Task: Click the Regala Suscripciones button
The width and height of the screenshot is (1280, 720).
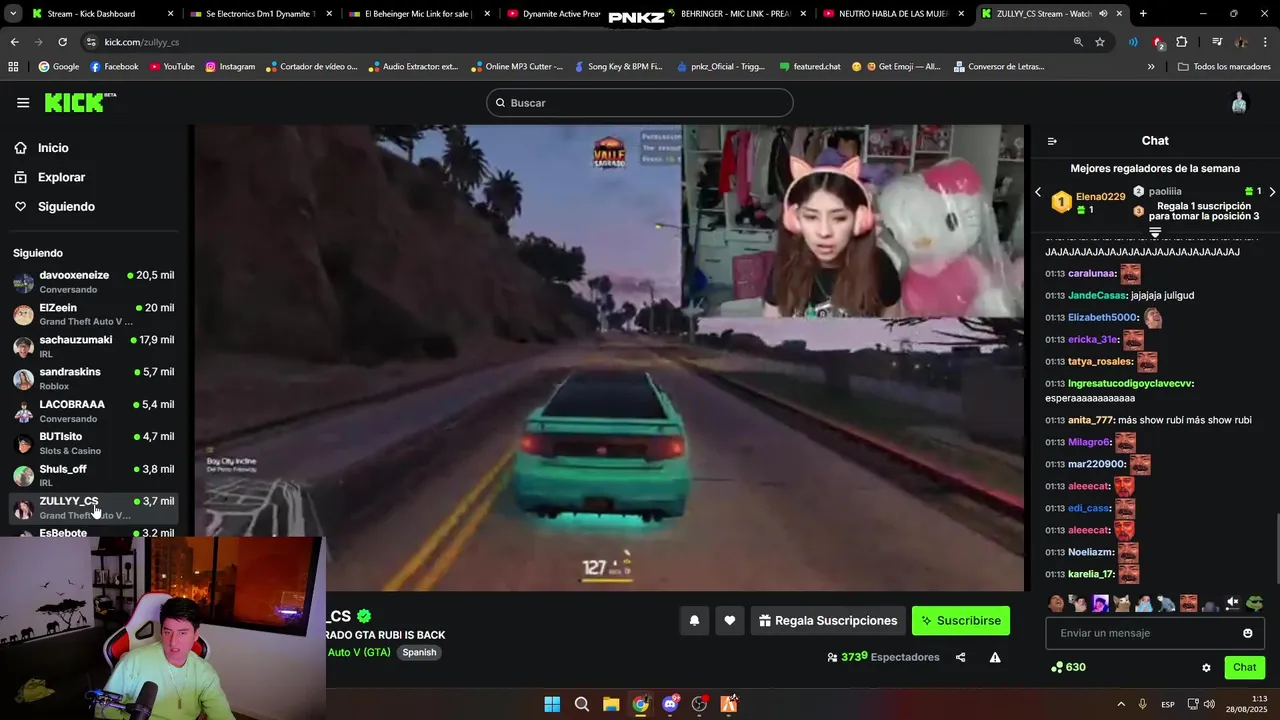Action: tap(828, 621)
